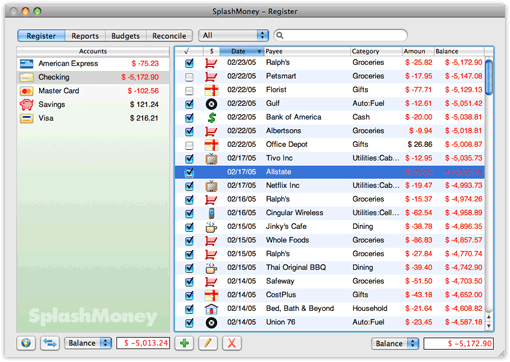This screenshot has height=362, width=510.
Task: Click the gift icon on Florist row
Action: tap(211, 90)
